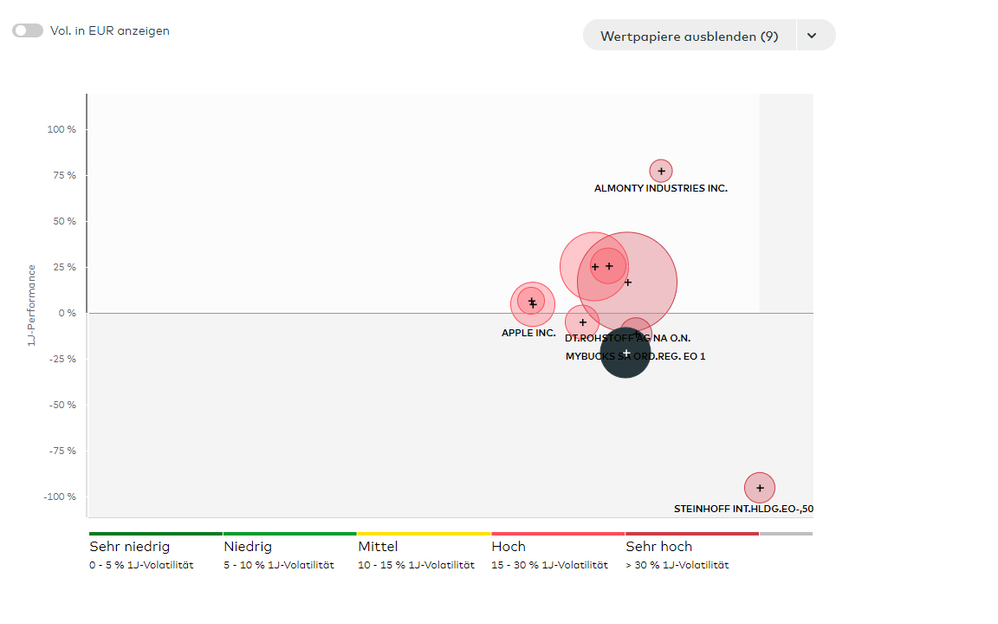Select the 'Hoch' volatility category
The width and height of the screenshot is (998, 624).
click(509, 547)
